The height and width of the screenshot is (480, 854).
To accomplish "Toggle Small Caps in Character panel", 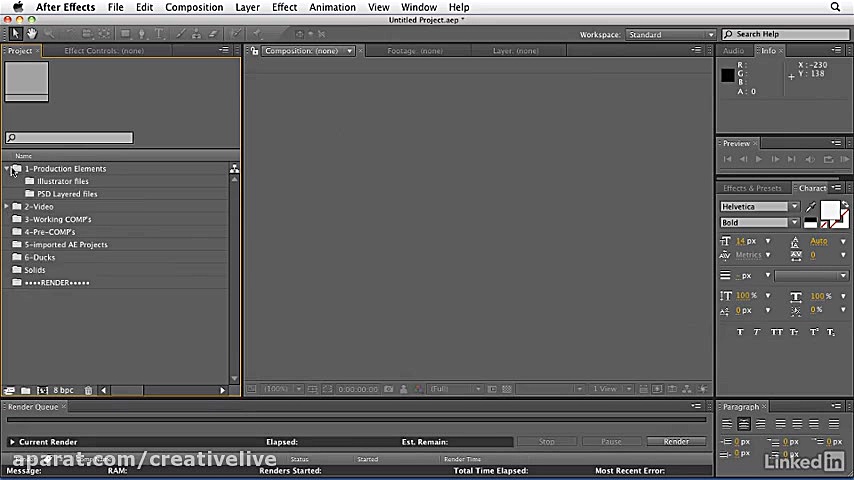I will click(x=794, y=332).
